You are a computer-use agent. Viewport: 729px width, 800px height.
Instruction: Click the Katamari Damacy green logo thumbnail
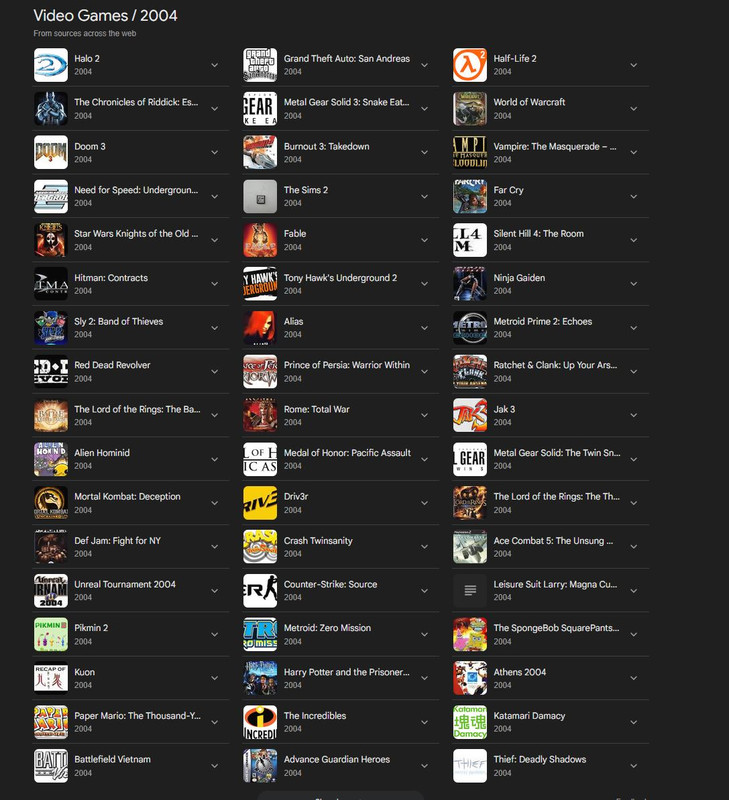tap(470, 722)
